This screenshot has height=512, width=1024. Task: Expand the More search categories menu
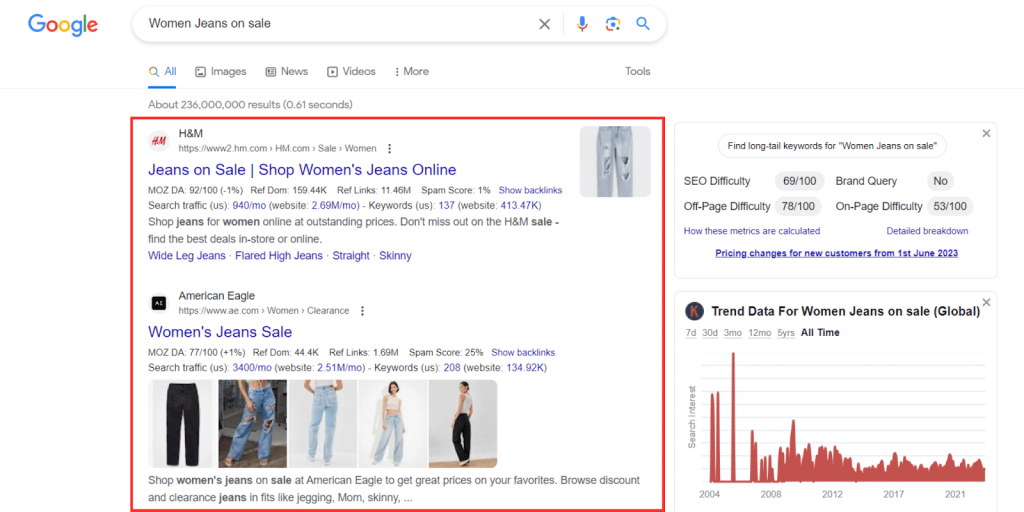click(412, 72)
